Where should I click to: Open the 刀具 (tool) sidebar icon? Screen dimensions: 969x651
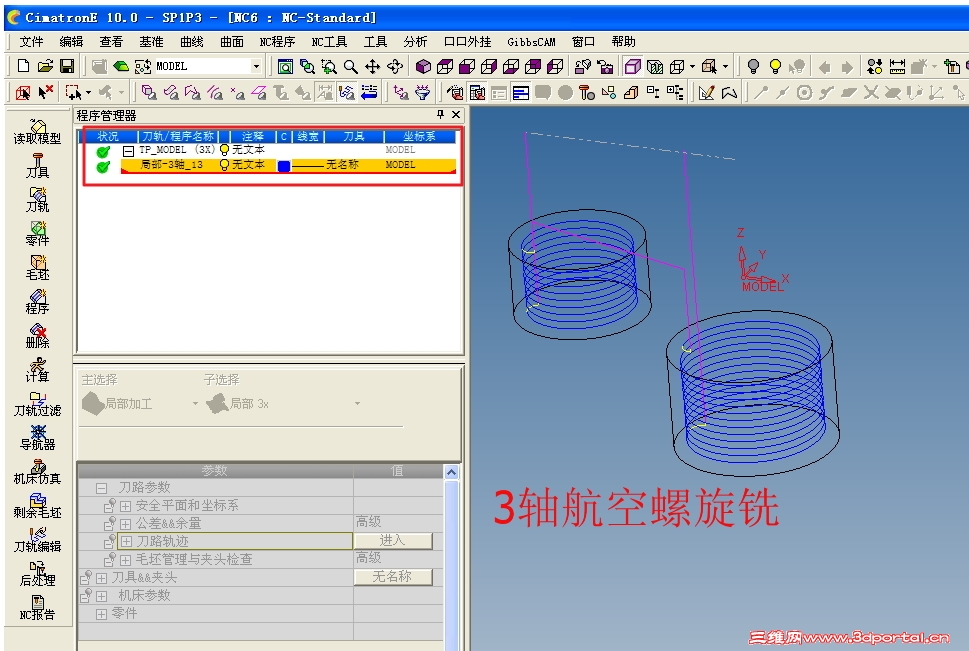(x=38, y=166)
